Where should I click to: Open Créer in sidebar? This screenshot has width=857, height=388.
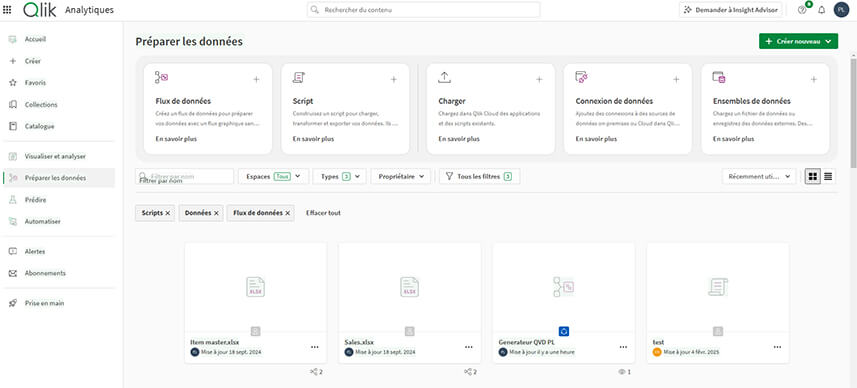[33, 61]
